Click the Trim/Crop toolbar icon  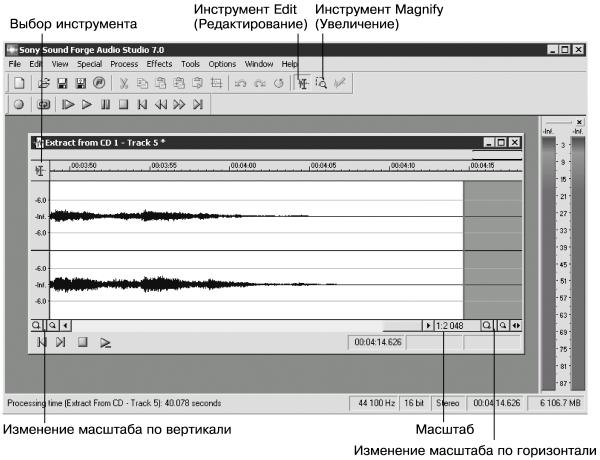pyautogui.click(x=217, y=83)
